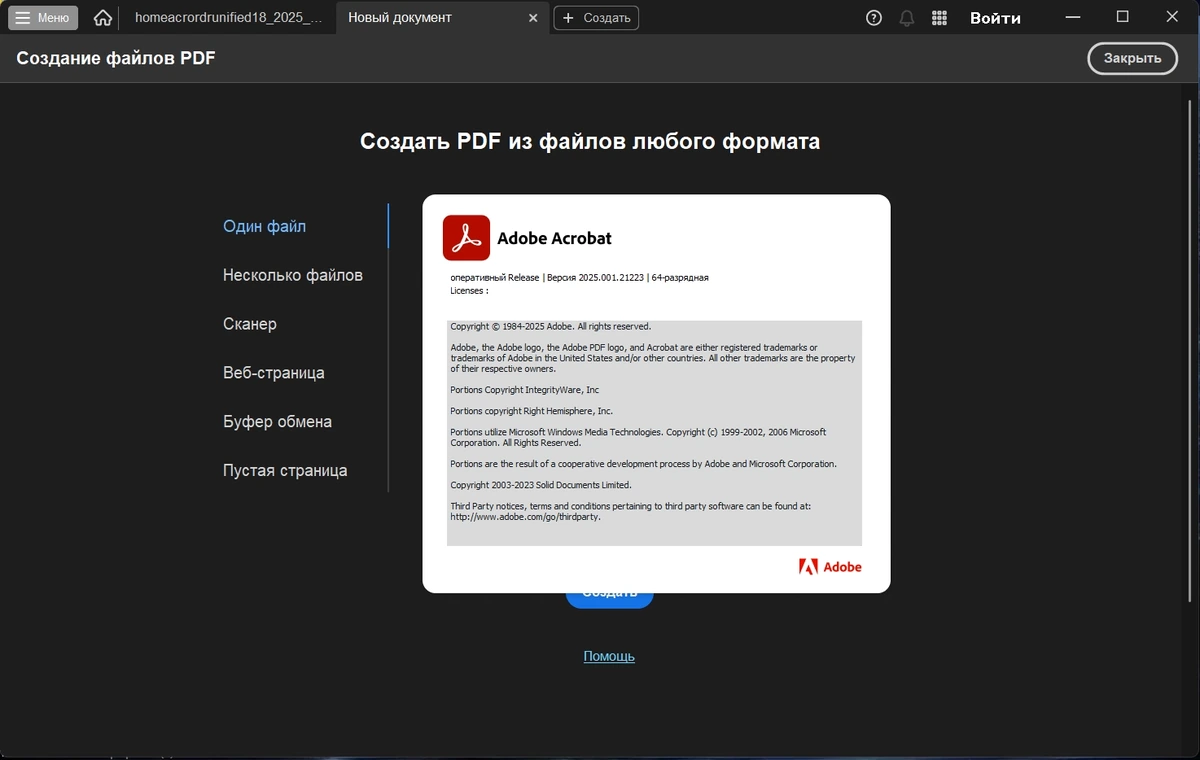Viewport: 1200px width, 760px height.
Task: Open the help question mark icon
Action: tap(874, 18)
